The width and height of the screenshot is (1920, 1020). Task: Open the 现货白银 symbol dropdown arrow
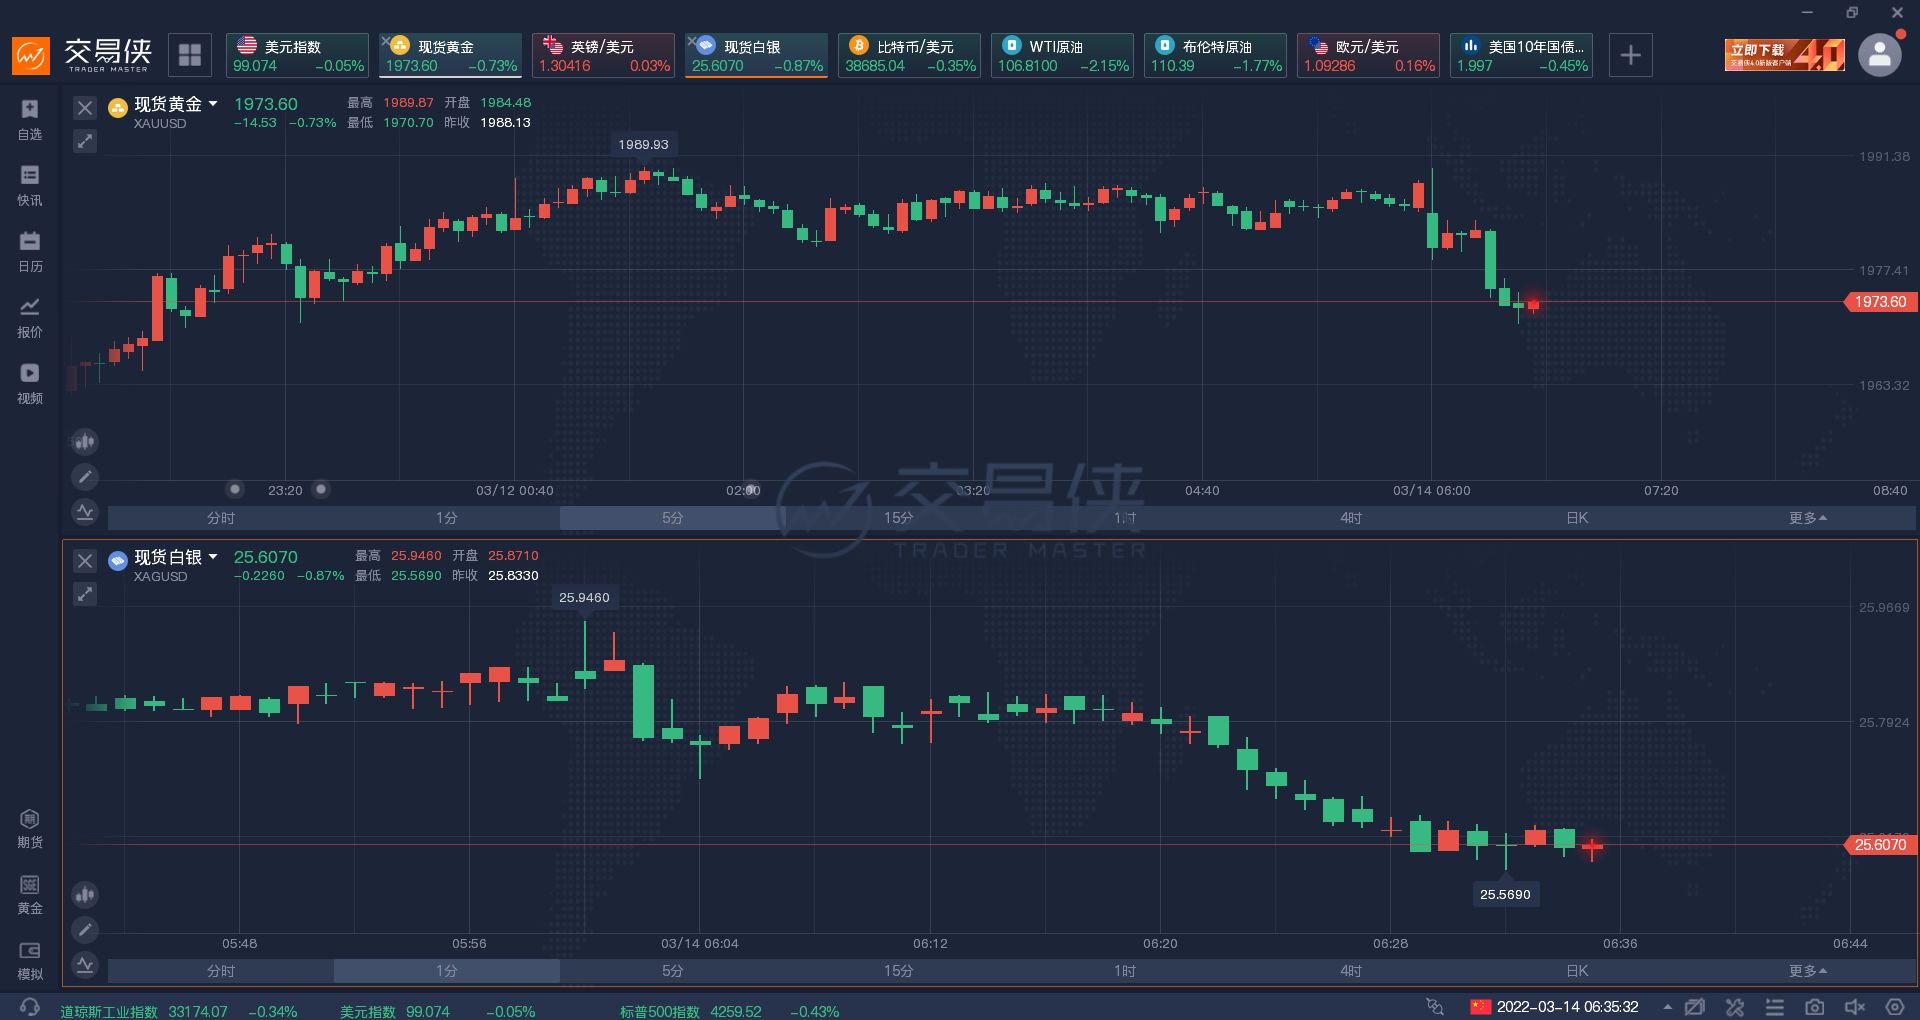click(x=213, y=557)
